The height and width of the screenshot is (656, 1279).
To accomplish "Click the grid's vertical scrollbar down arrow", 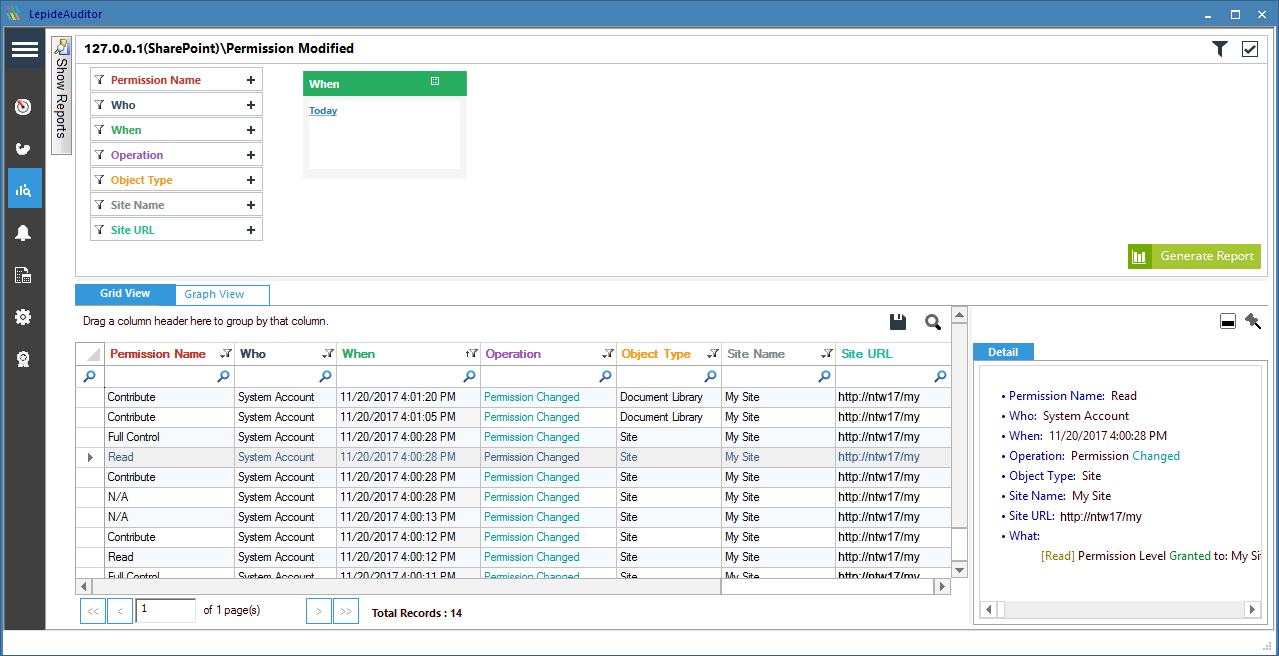I will click(959, 569).
